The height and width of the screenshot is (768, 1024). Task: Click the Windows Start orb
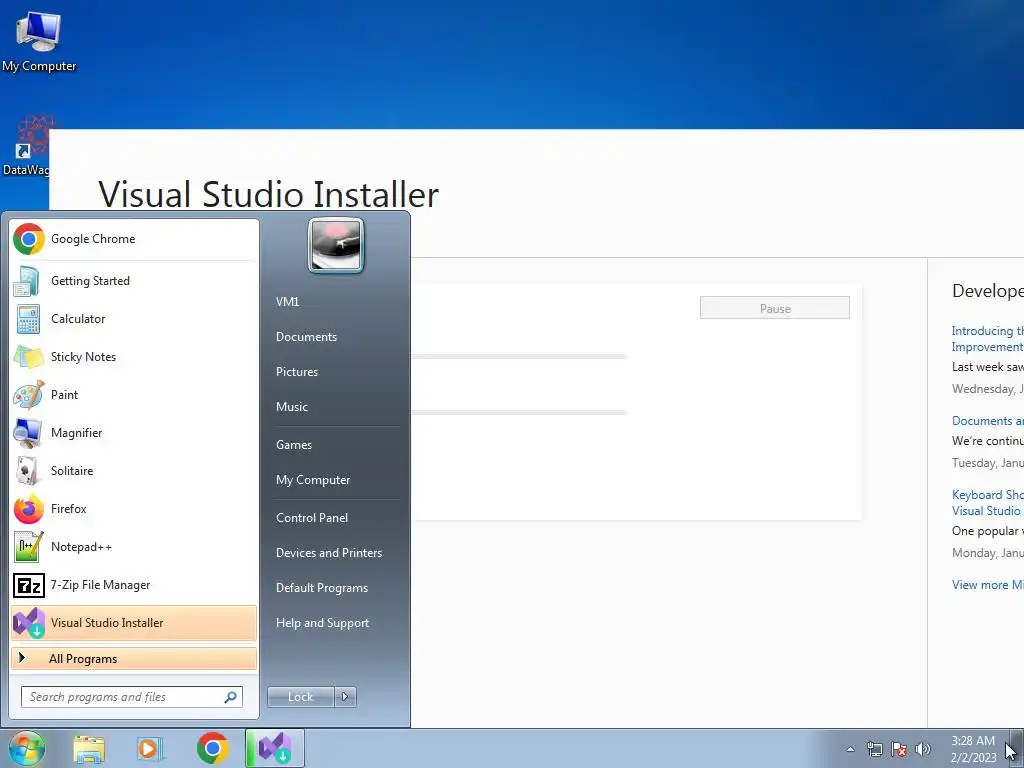coord(27,748)
